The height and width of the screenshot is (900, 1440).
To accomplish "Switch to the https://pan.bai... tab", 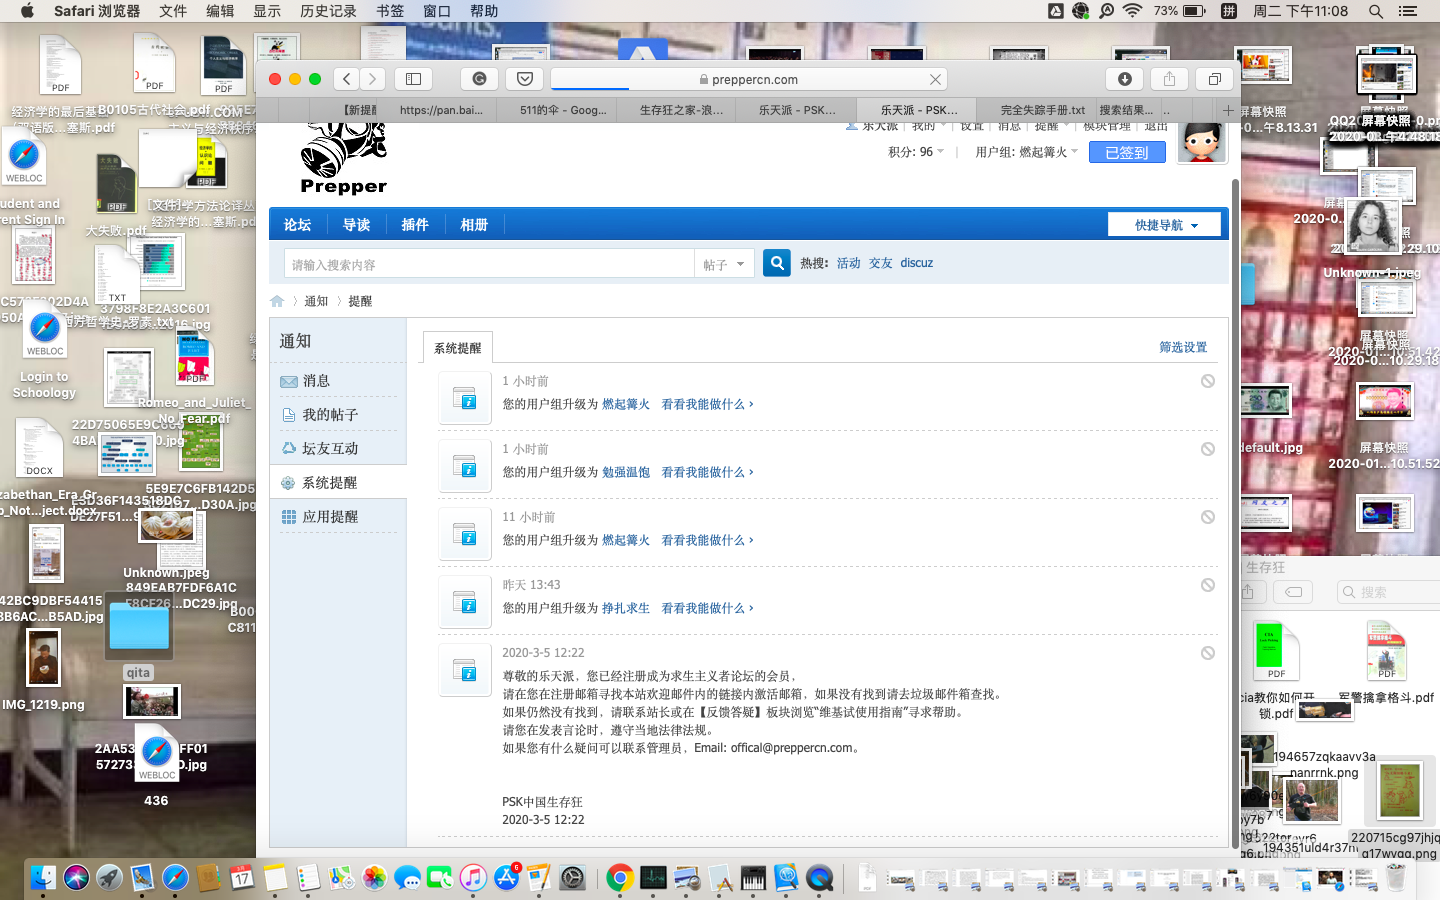I will point(441,110).
